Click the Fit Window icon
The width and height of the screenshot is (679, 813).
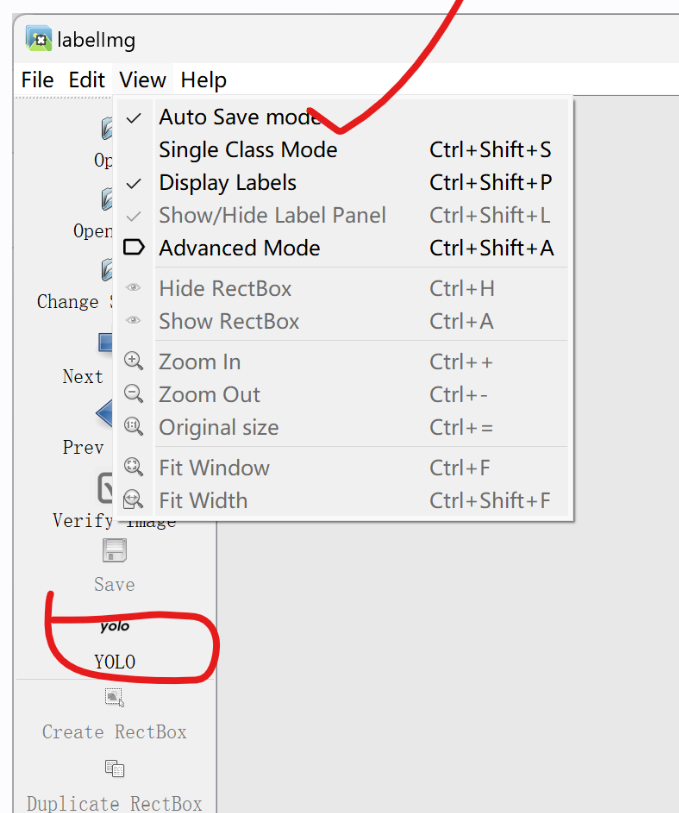[133, 468]
